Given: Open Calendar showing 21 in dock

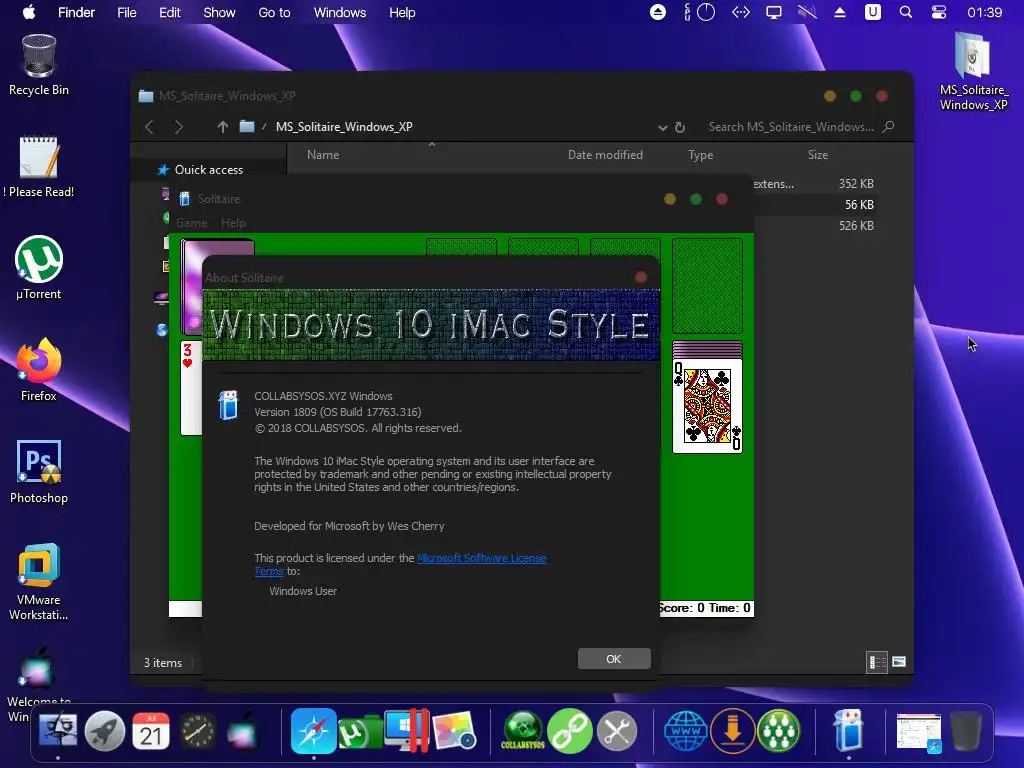Looking at the screenshot, I should pyautogui.click(x=151, y=731).
